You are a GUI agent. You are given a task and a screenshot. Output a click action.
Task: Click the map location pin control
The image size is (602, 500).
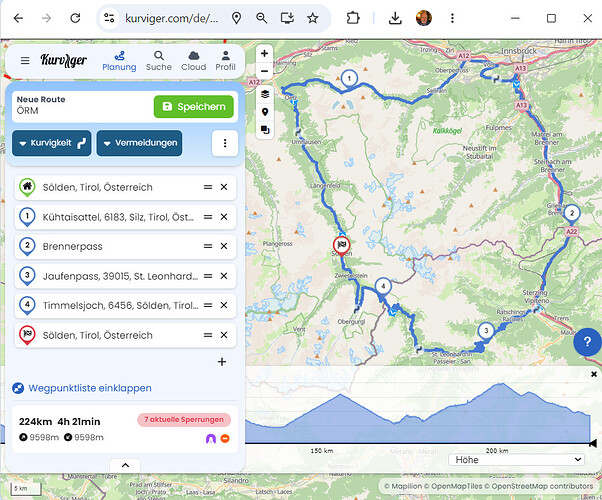click(x=265, y=112)
